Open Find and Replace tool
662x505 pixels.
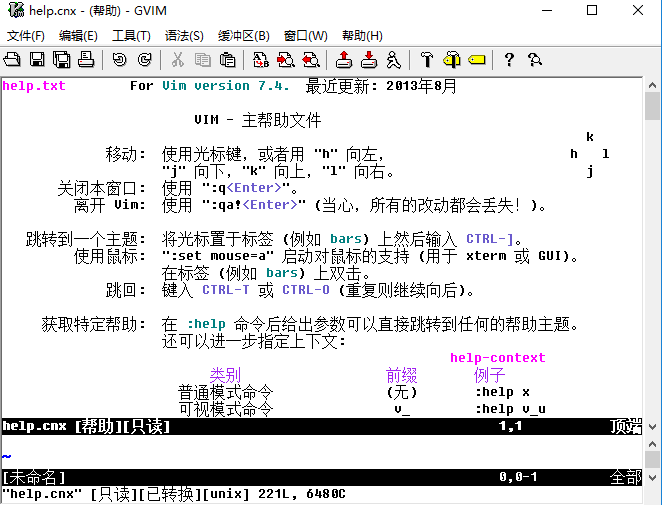tap(260, 60)
